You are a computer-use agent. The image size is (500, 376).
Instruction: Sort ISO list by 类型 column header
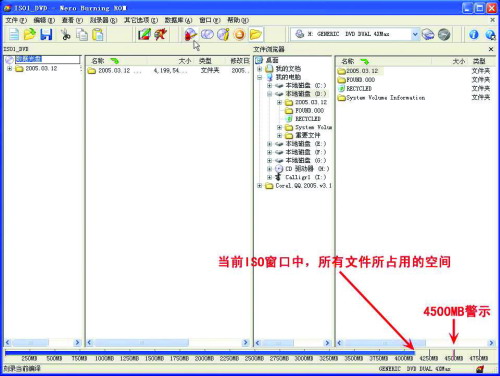(x=212, y=61)
